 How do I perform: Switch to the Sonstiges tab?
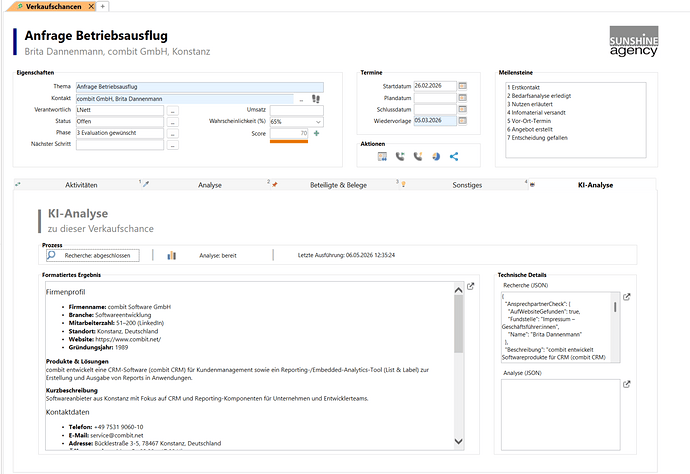(x=467, y=185)
